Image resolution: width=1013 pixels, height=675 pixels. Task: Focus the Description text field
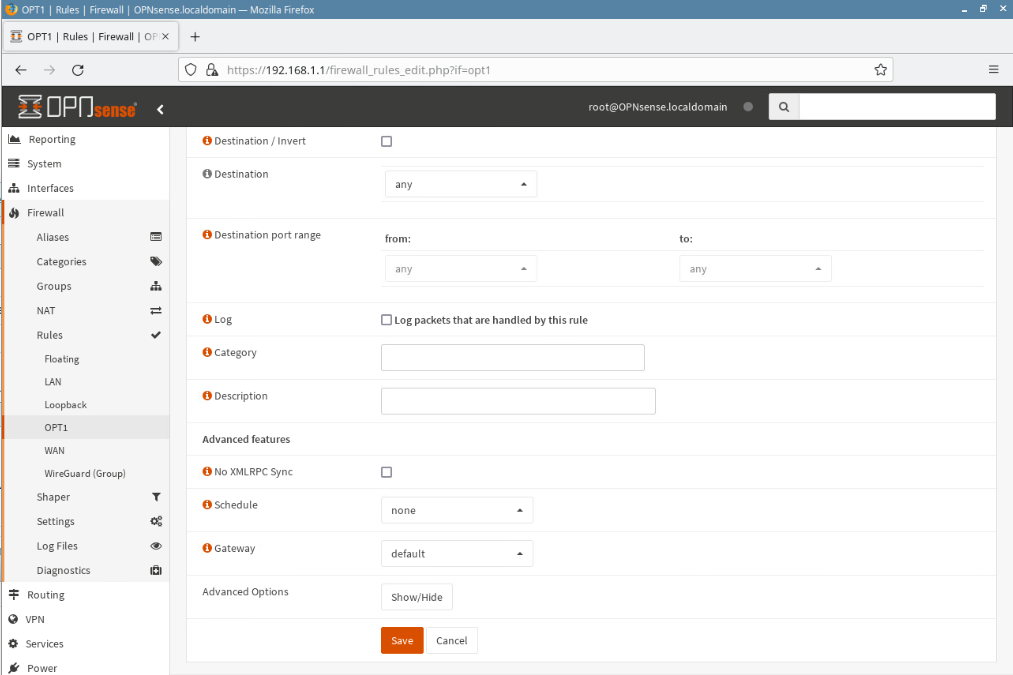[518, 401]
